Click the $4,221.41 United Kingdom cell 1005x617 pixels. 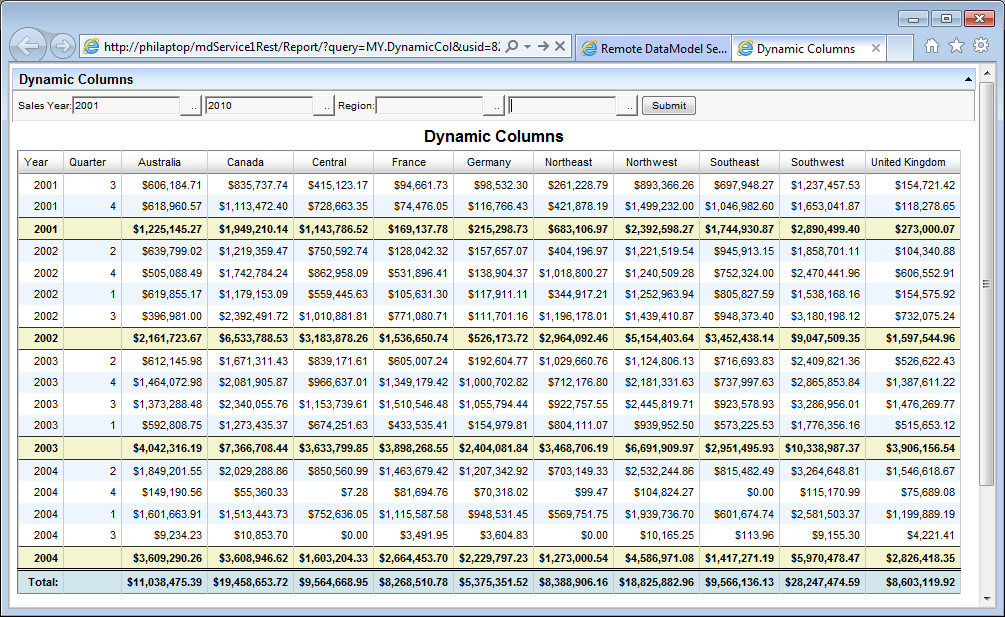tap(913, 535)
